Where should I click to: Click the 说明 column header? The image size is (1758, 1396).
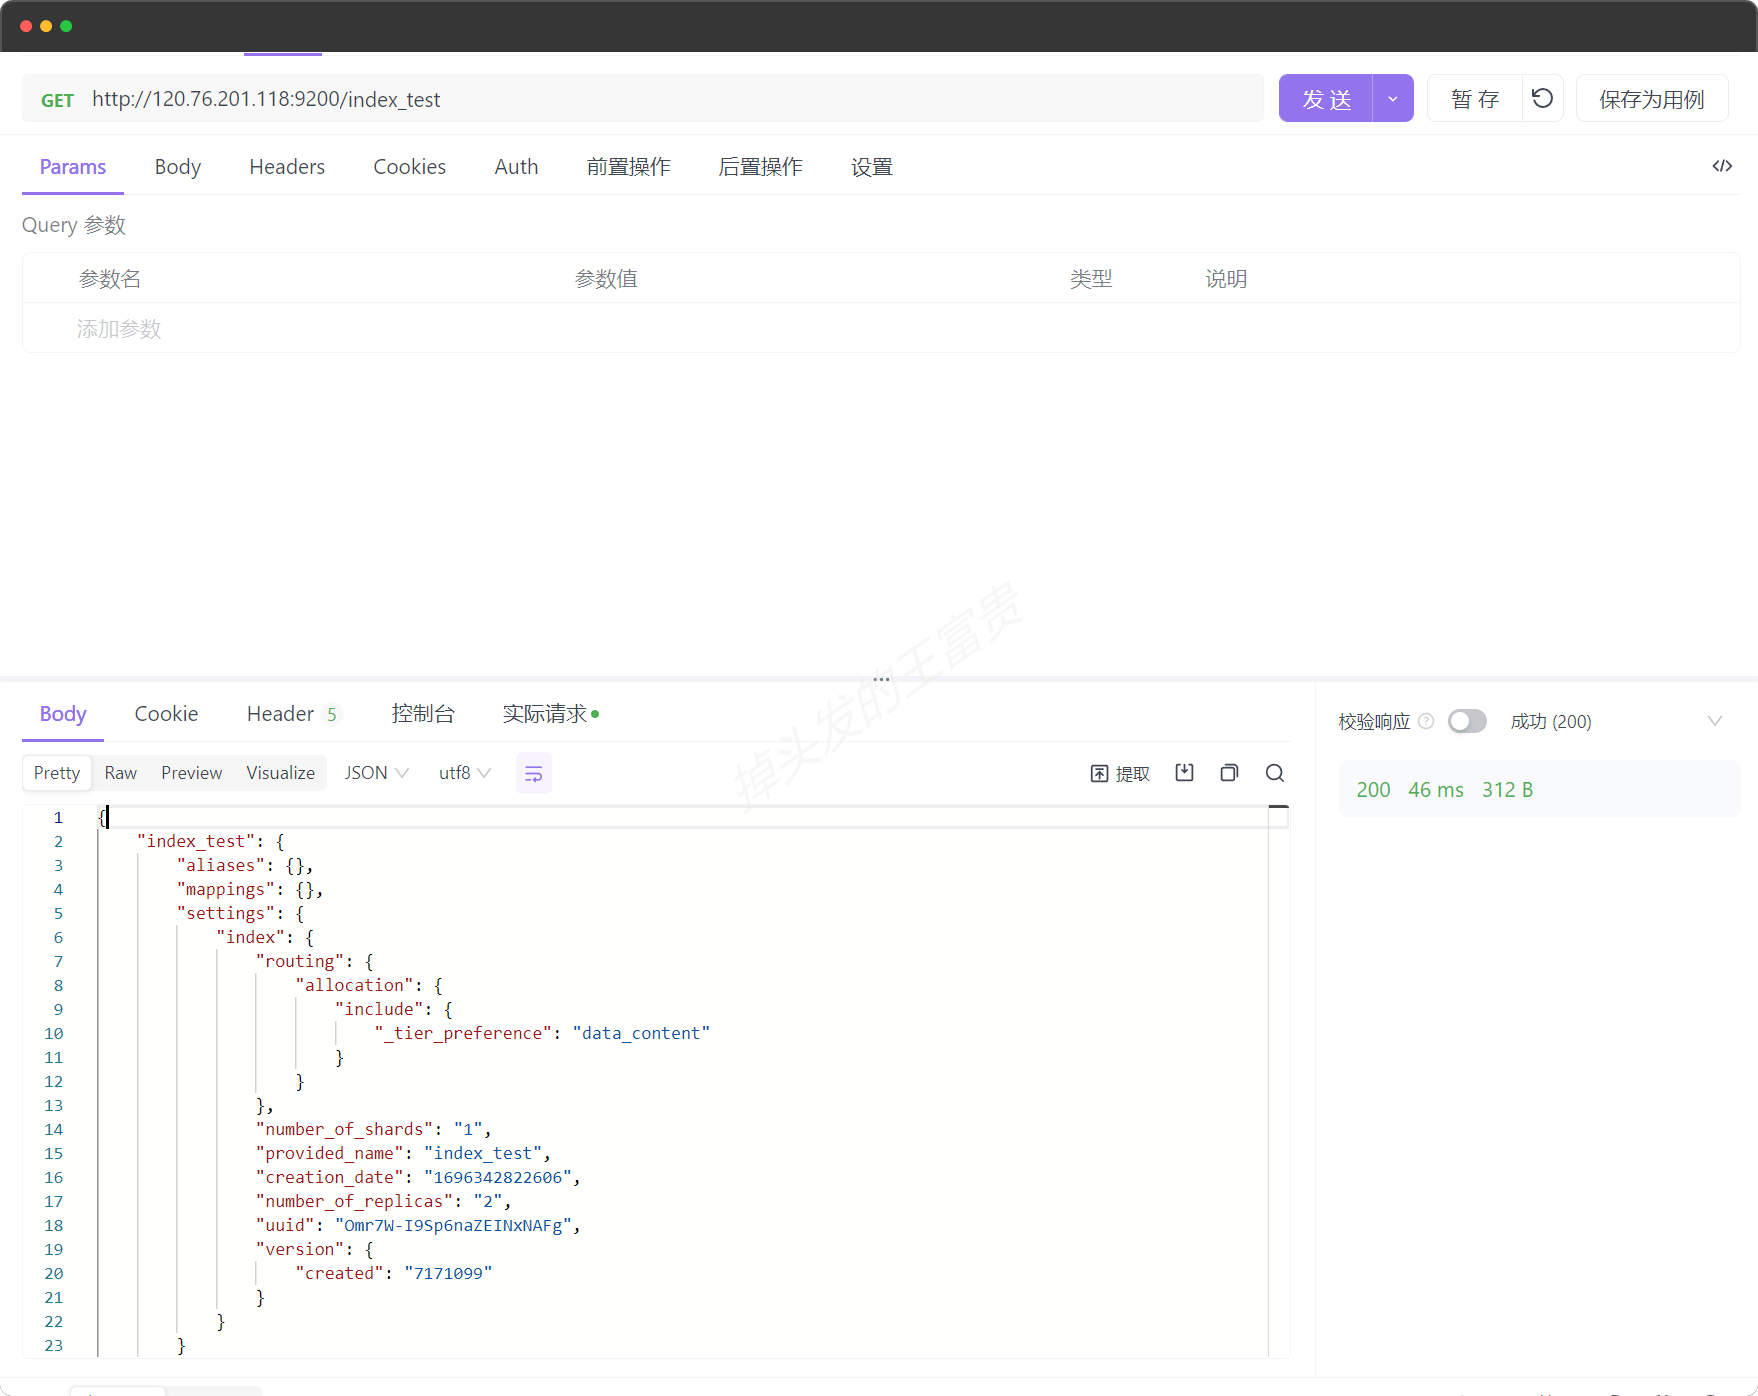click(1226, 279)
